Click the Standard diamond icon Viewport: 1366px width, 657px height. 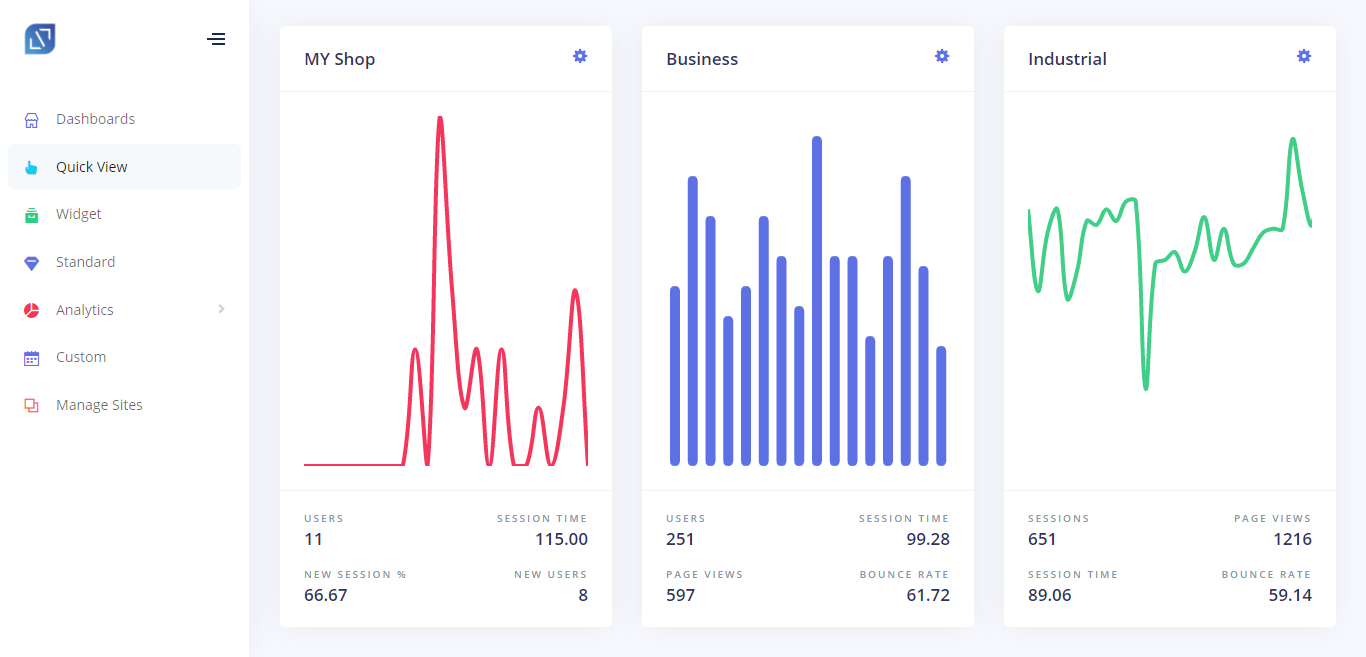coord(31,262)
